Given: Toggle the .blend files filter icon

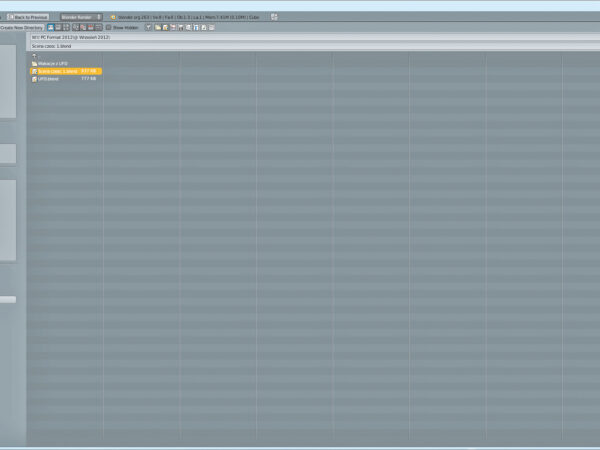Looking at the screenshot, I should [165, 28].
